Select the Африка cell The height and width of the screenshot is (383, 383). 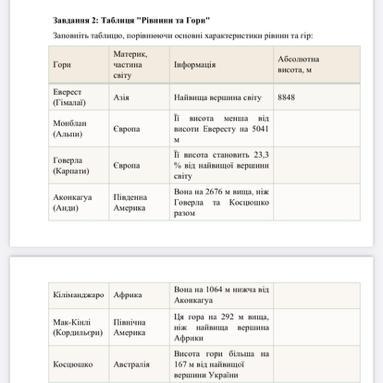point(139,295)
